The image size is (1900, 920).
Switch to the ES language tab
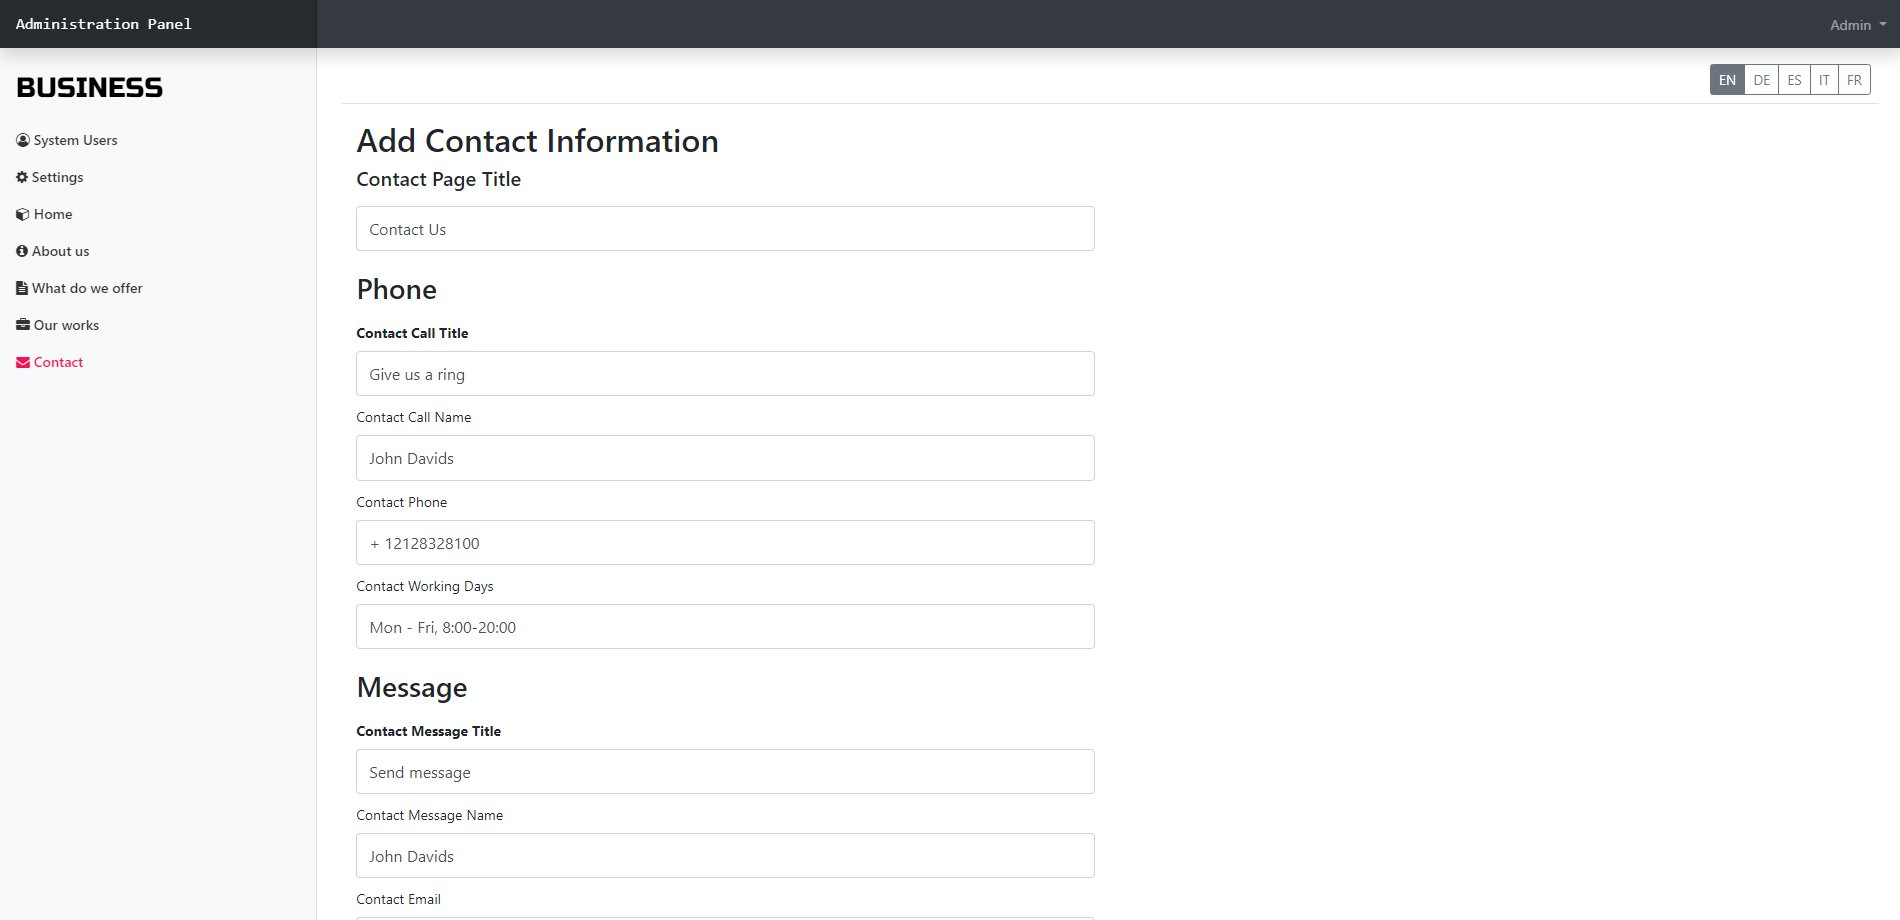[x=1794, y=80]
